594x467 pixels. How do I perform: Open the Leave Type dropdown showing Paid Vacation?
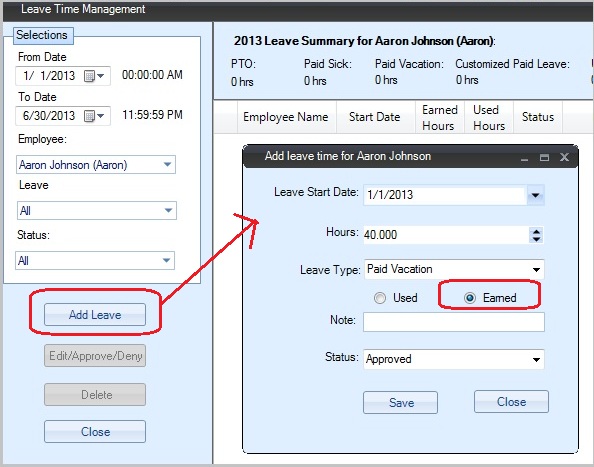pyautogui.click(x=536, y=269)
